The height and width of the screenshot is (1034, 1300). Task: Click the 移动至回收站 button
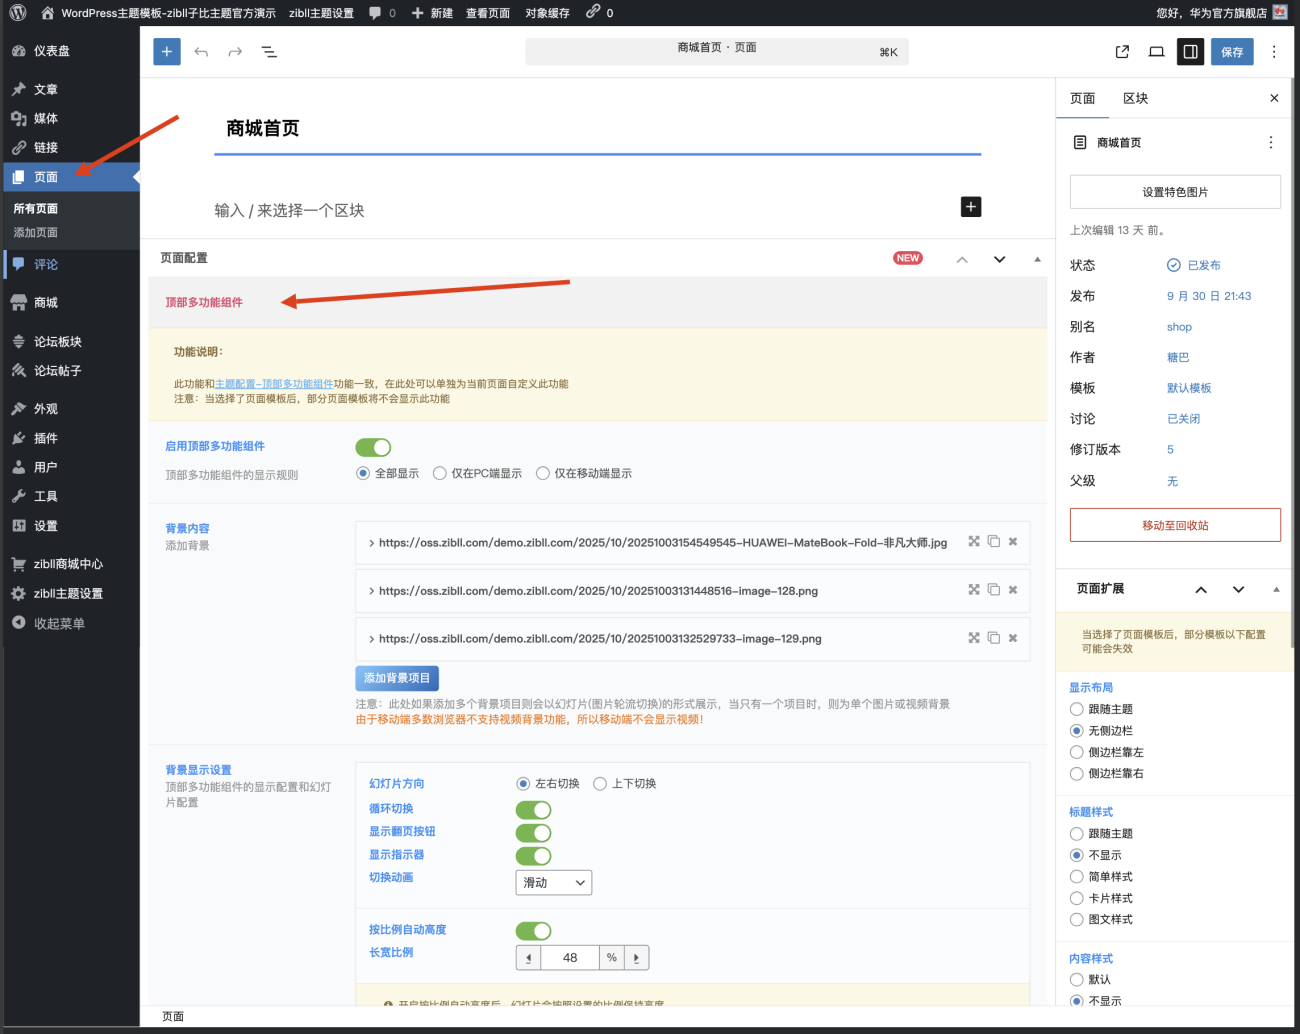click(1175, 525)
